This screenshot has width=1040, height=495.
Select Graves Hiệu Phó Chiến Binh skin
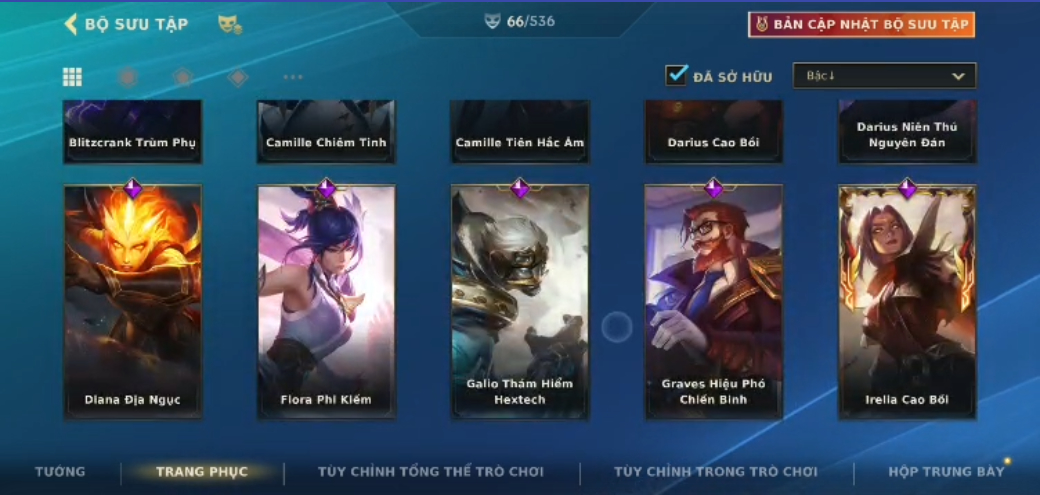[x=714, y=302]
